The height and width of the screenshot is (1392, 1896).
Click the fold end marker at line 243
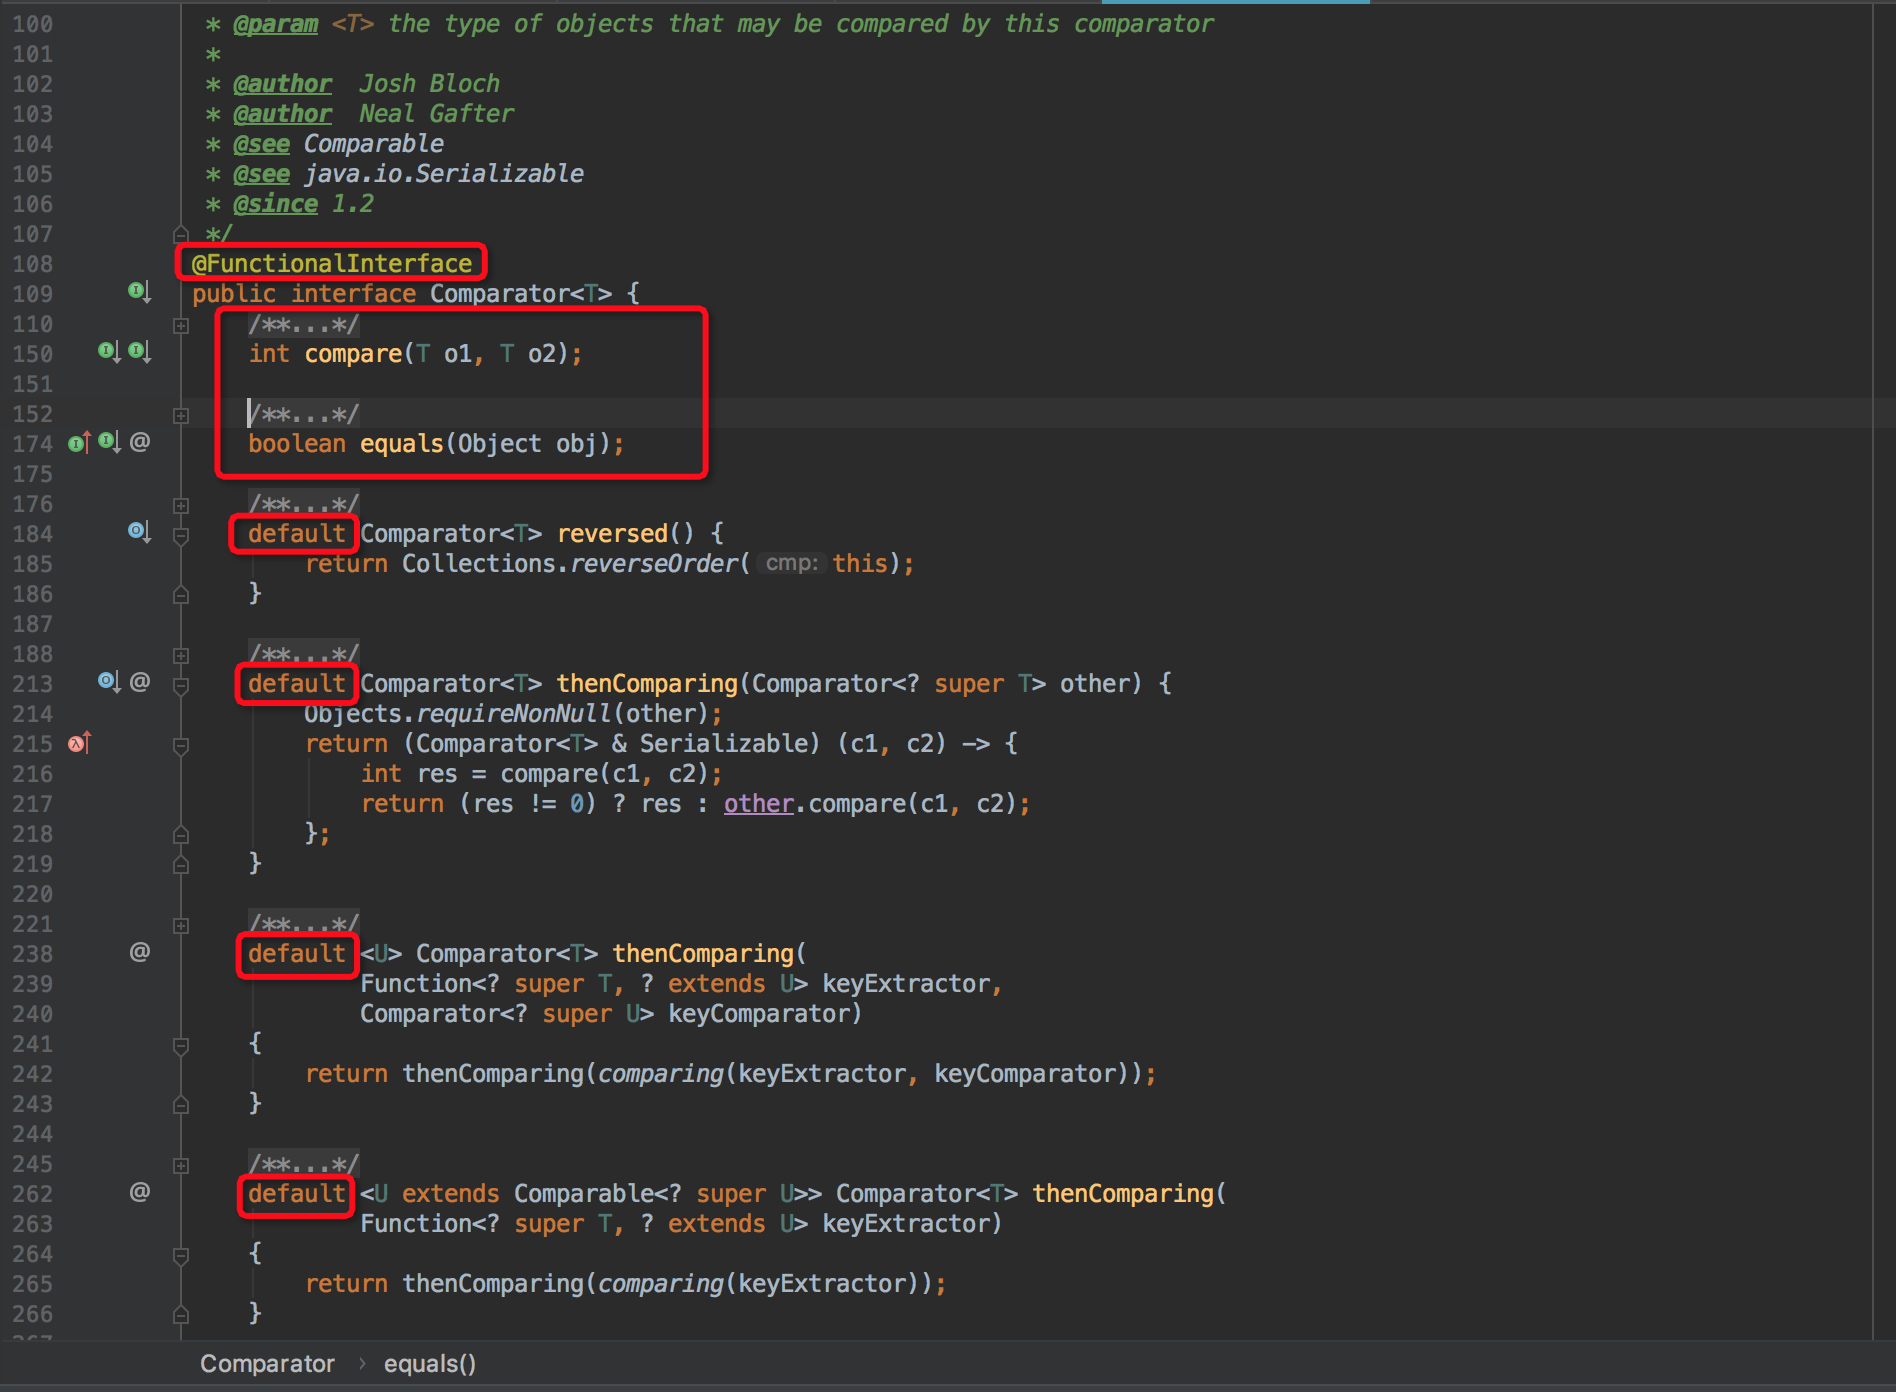181,1104
